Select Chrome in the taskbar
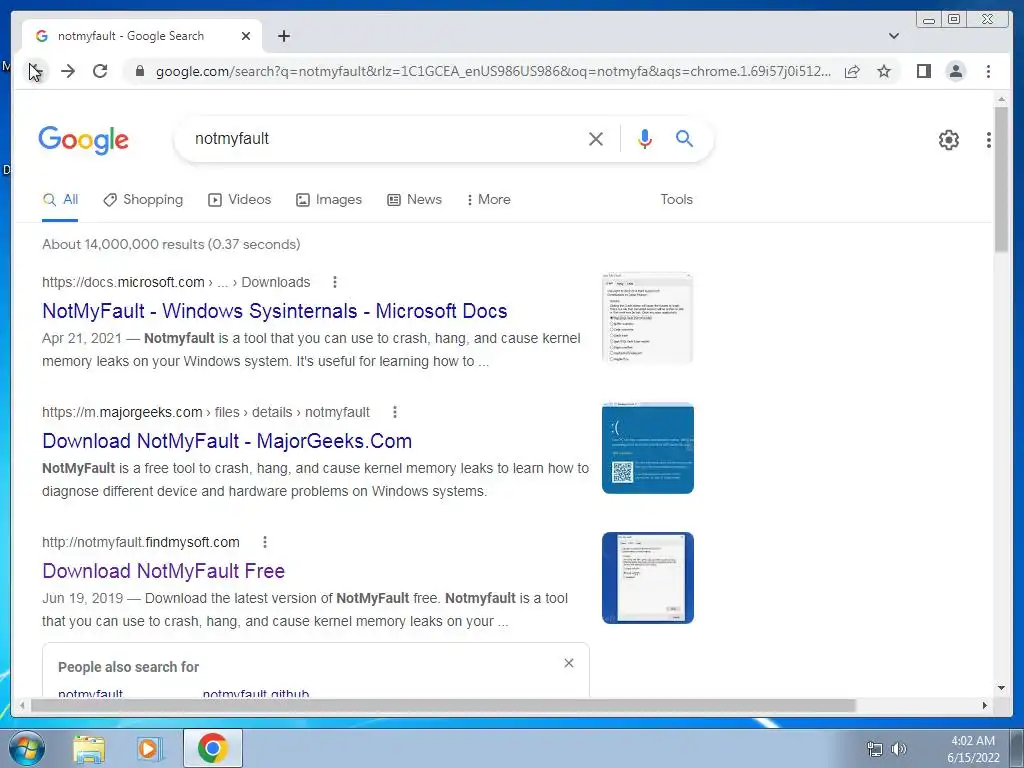This screenshot has height=768, width=1024. 212,748
